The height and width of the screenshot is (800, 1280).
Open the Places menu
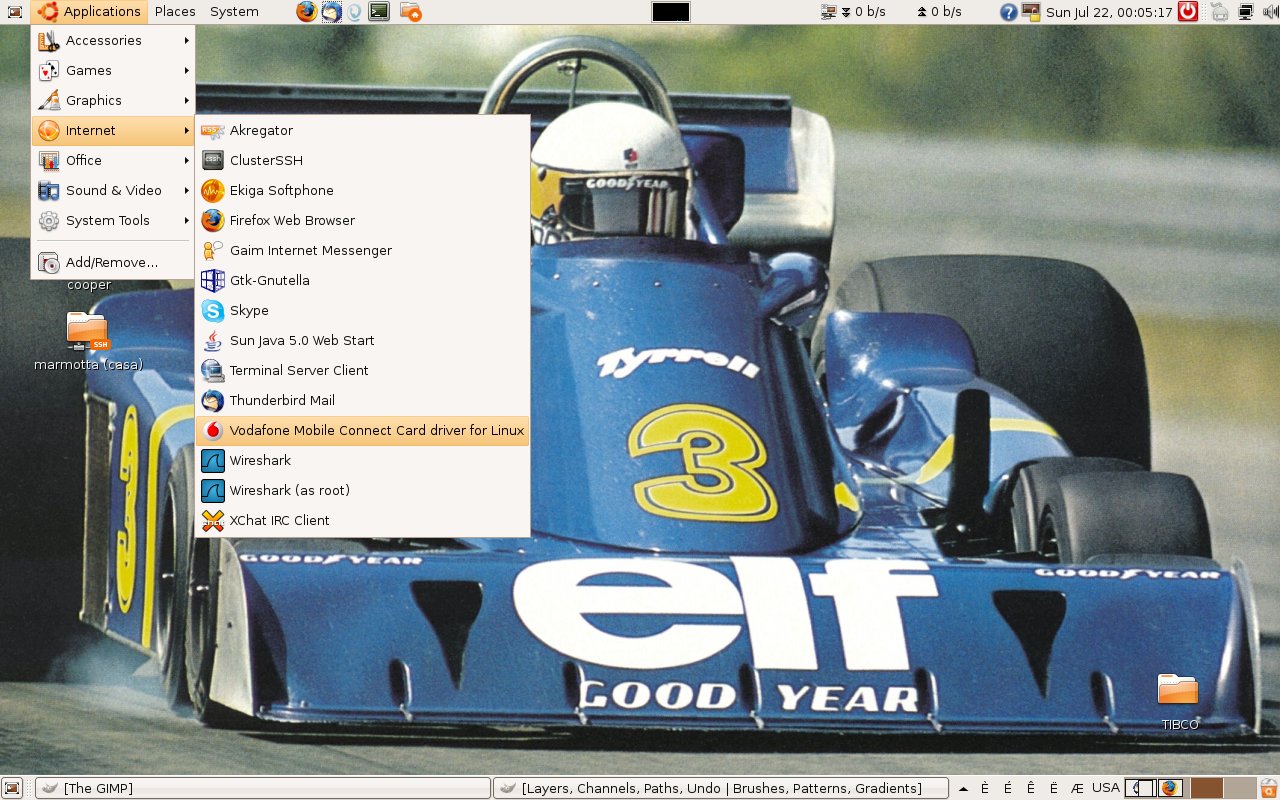click(175, 12)
